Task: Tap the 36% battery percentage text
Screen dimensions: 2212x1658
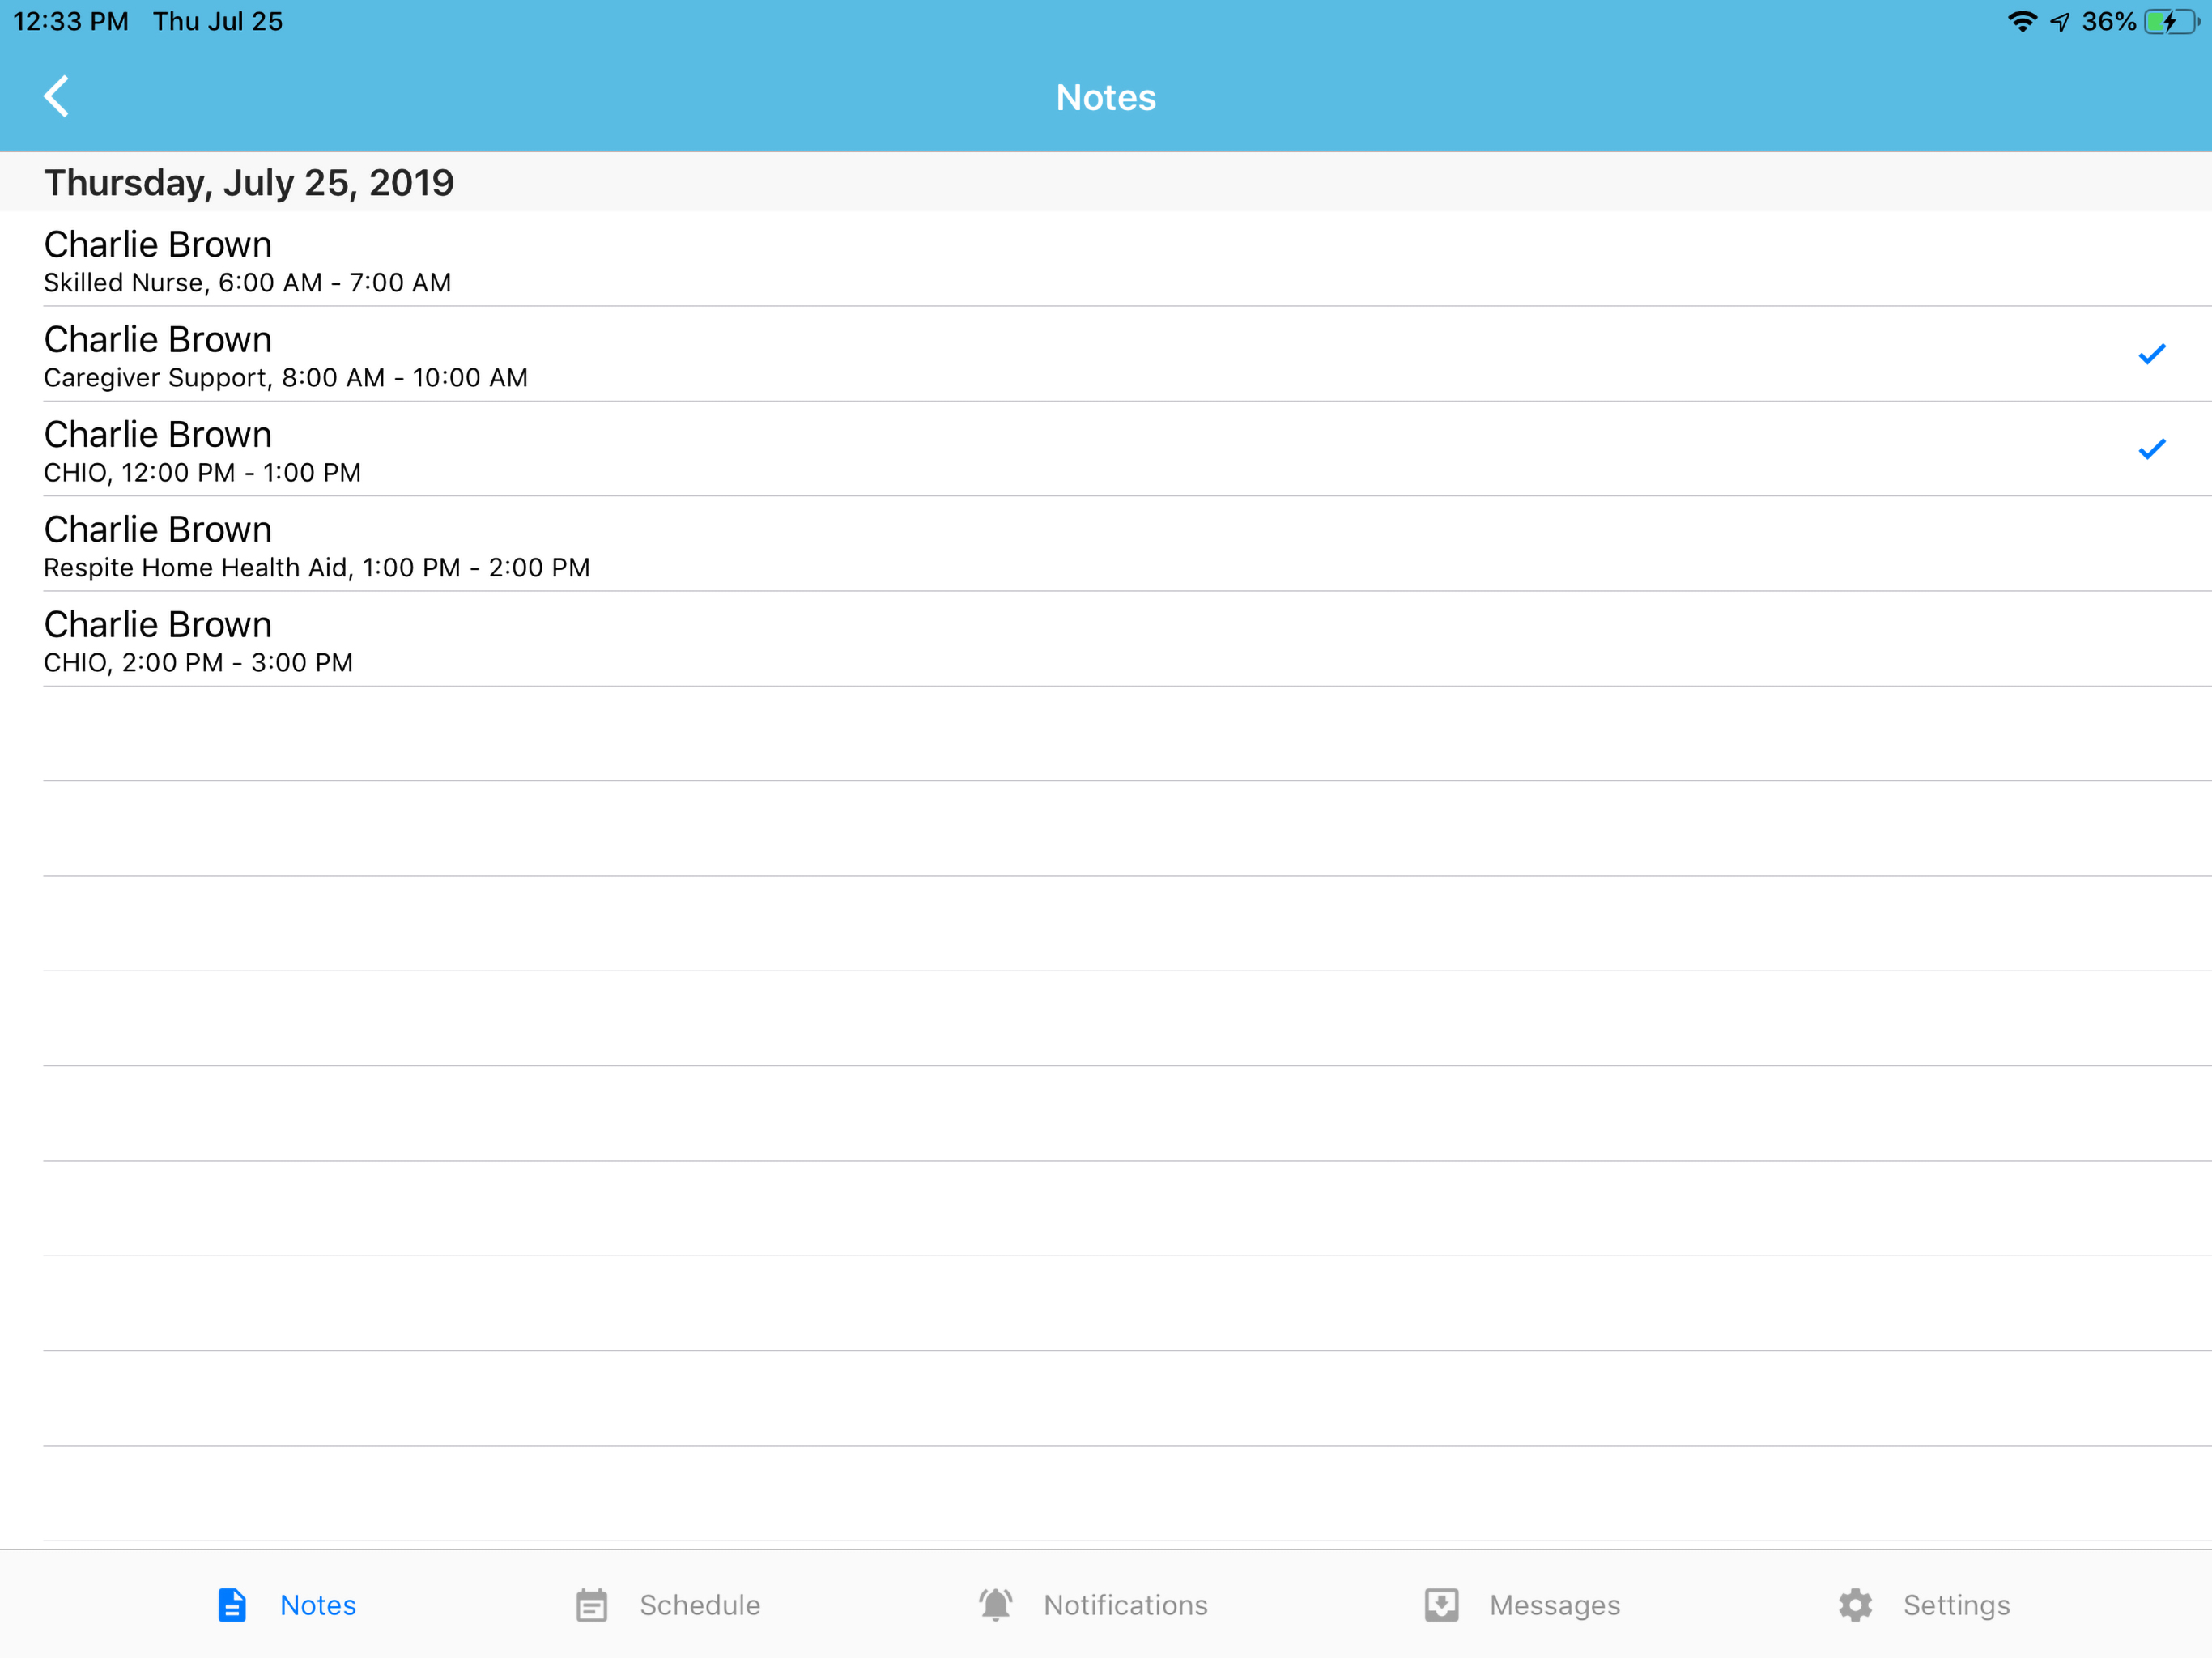Action: pyautogui.click(x=2109, y=21)
